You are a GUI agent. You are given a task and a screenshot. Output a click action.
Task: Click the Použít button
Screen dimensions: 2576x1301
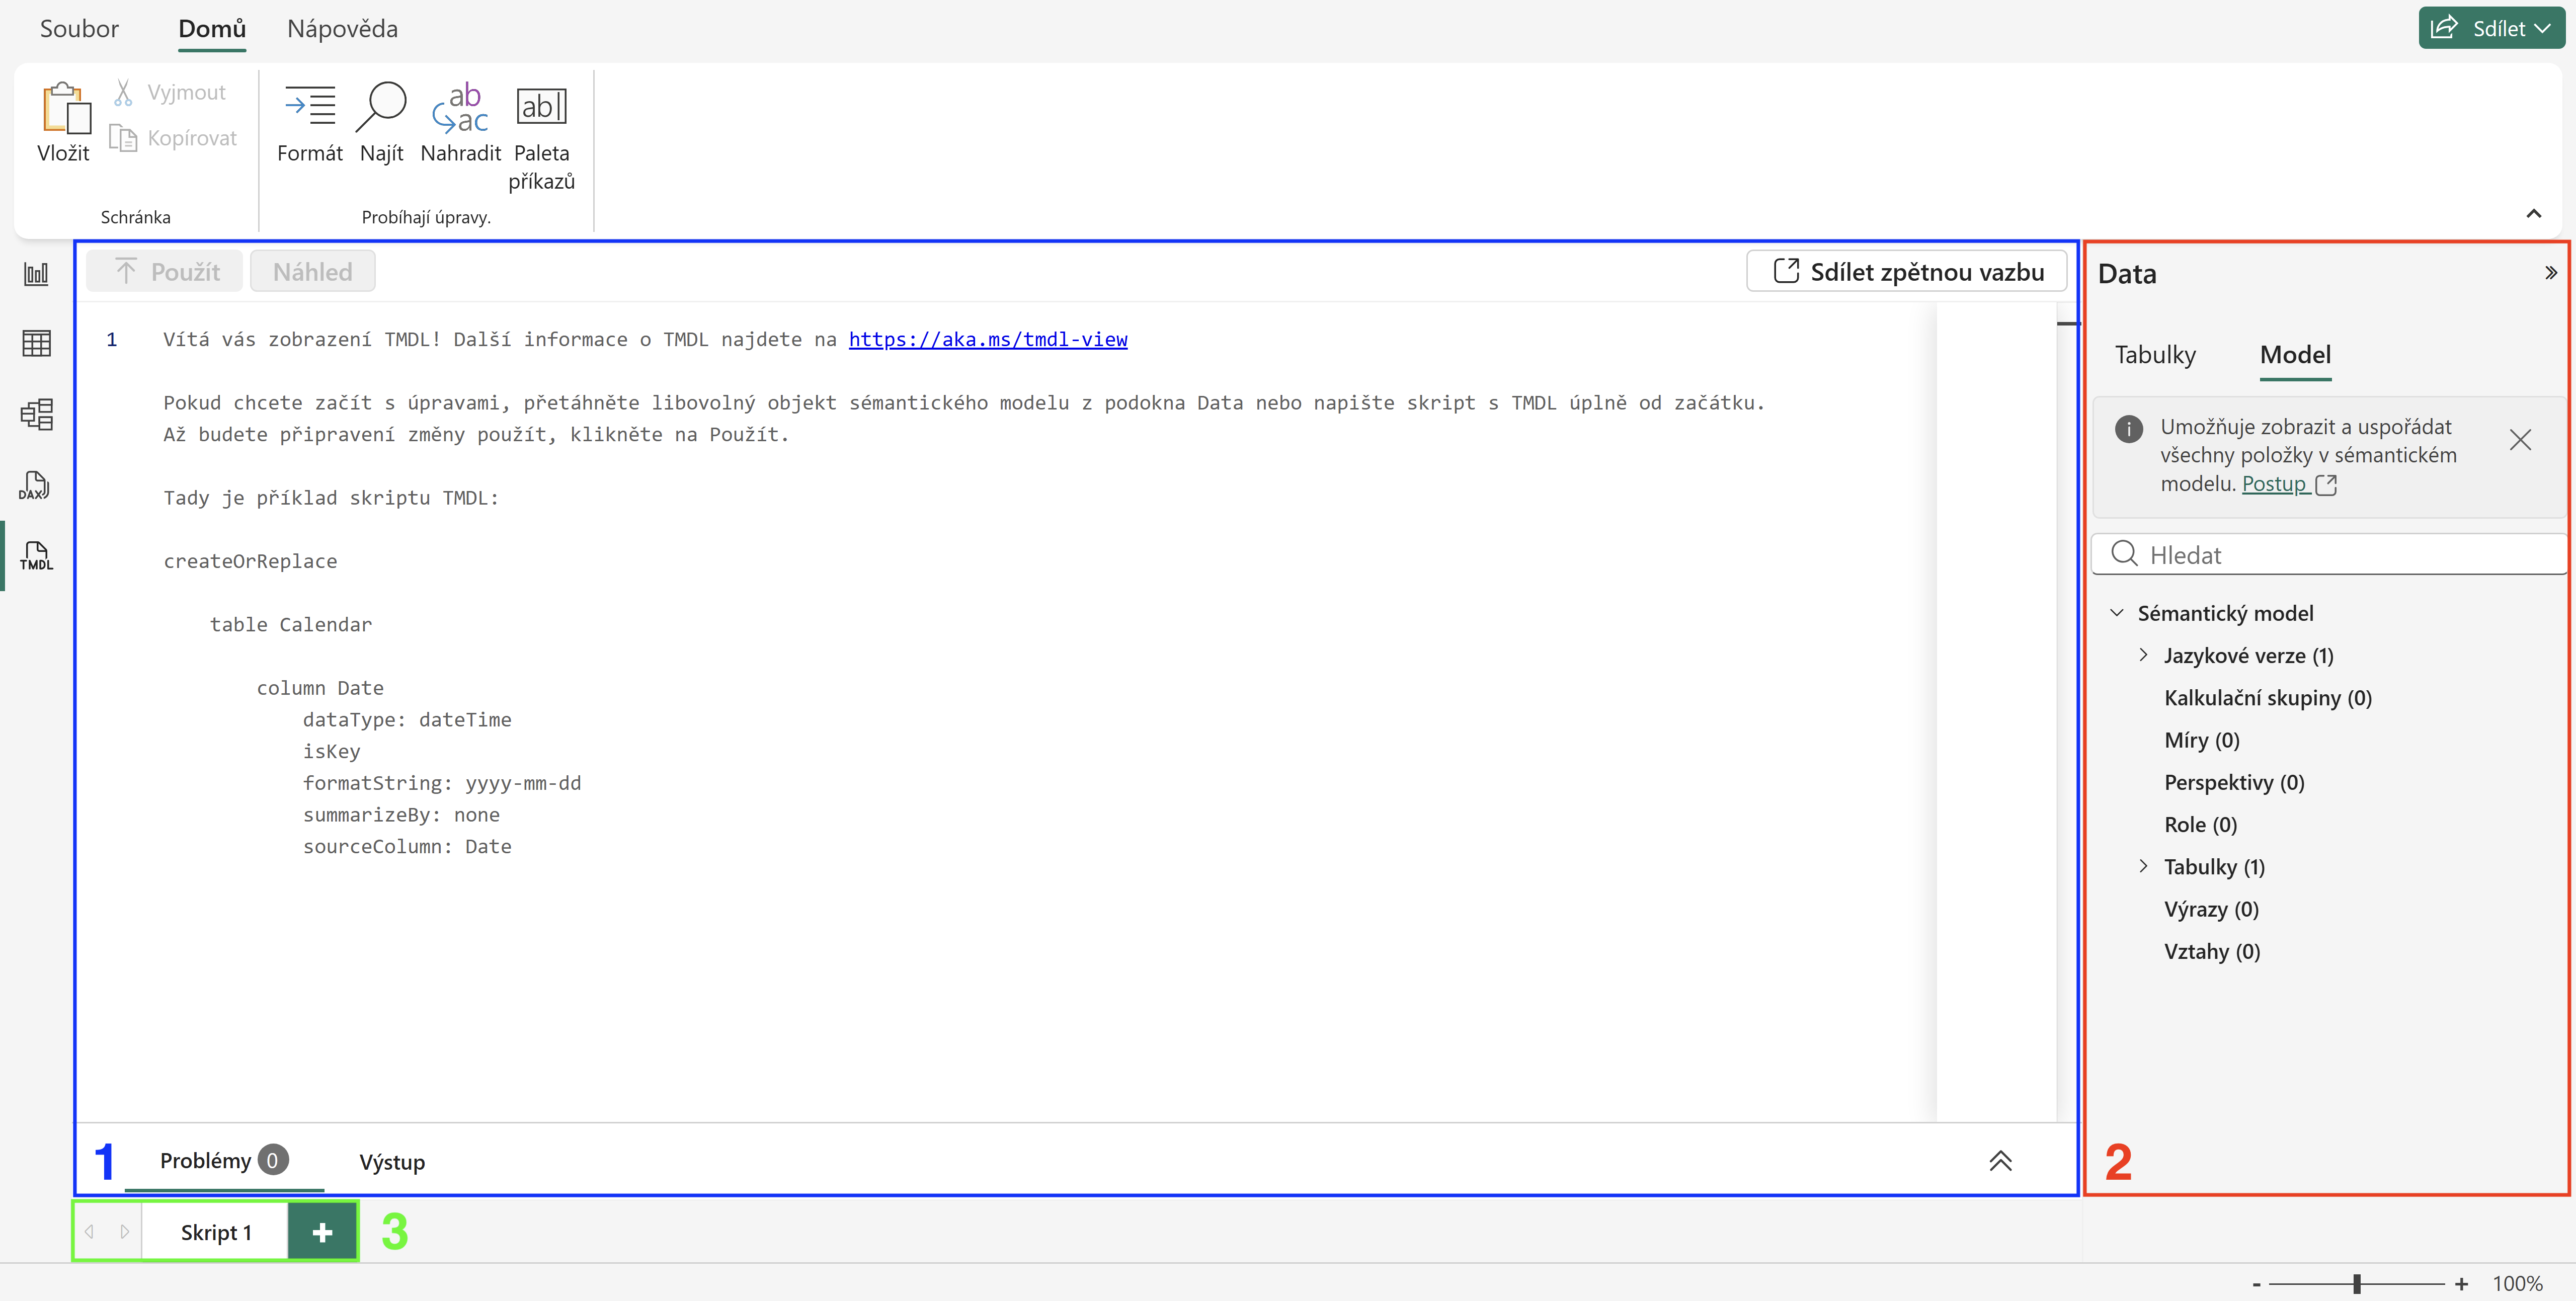coord(165,272)
